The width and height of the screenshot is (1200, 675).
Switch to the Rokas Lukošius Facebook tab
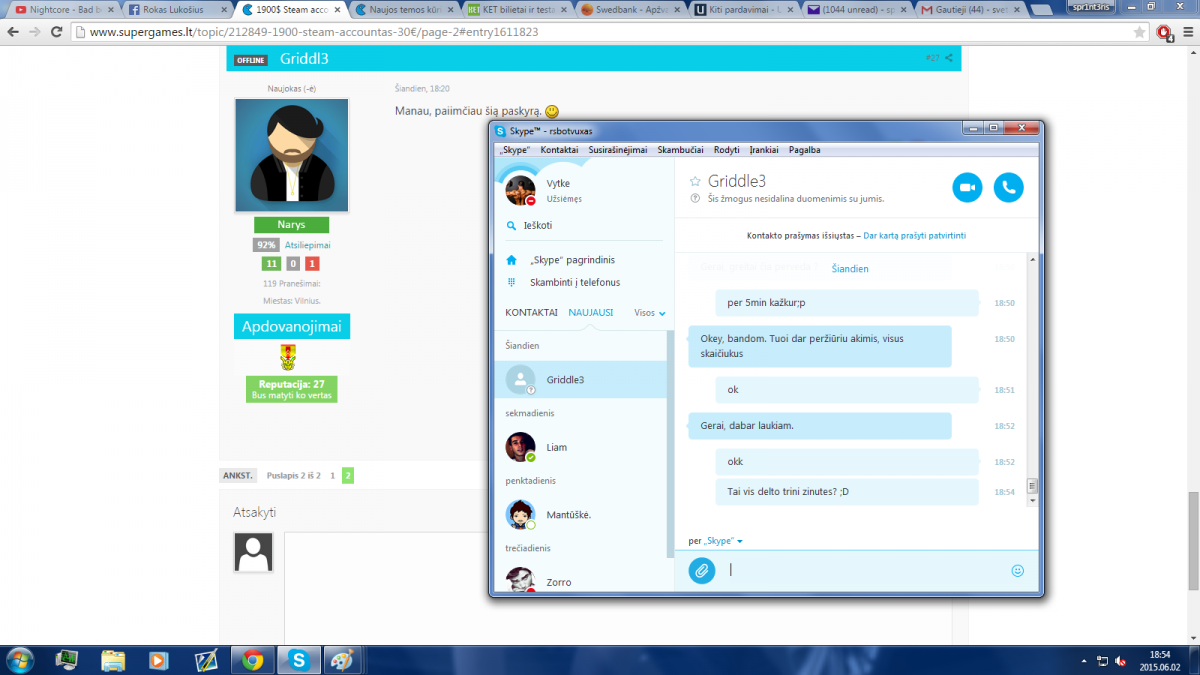click(175, 10)
